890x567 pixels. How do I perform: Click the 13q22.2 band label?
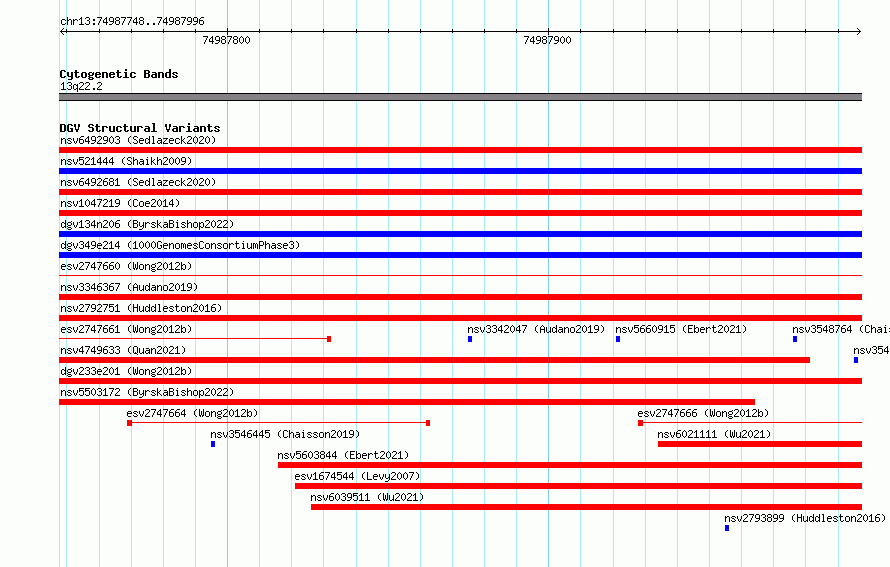coord(81,86)
